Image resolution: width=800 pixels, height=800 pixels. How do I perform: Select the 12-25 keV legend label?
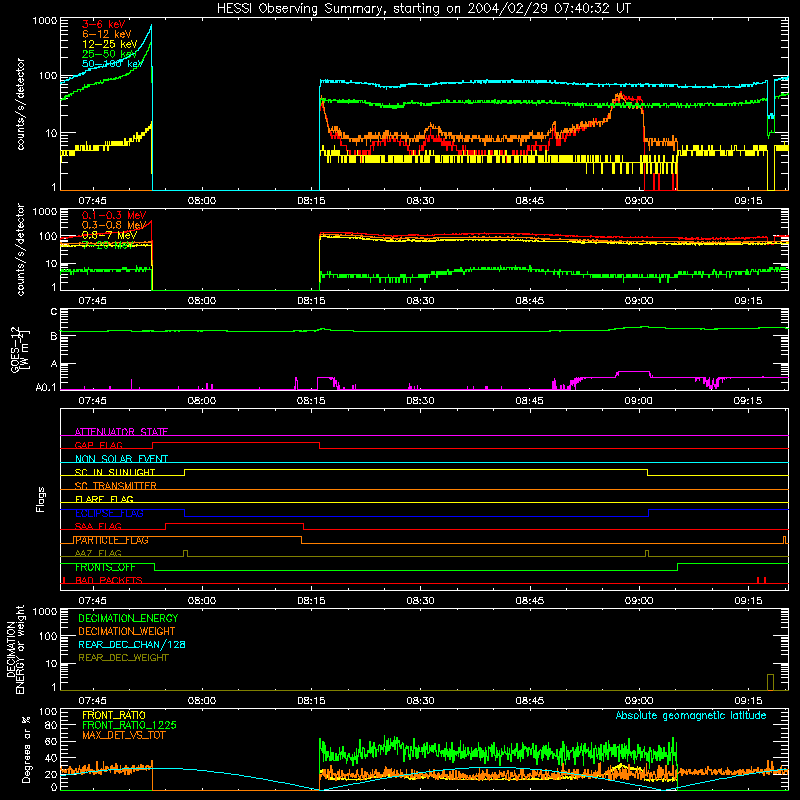pos(110,44)
